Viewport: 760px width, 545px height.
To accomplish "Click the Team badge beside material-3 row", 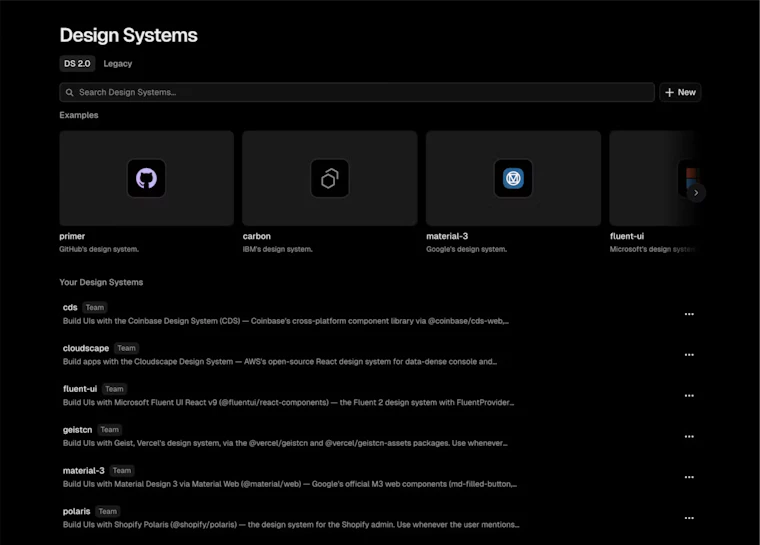I will pos(122,470).
